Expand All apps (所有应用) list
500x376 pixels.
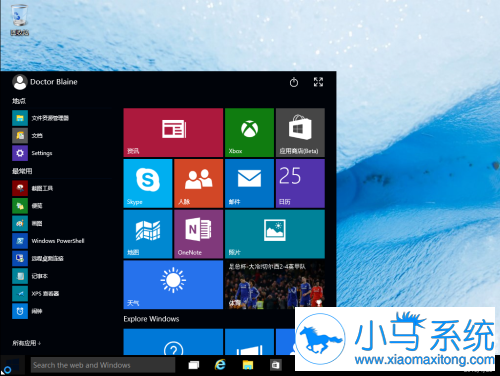[x=27, y=343]
